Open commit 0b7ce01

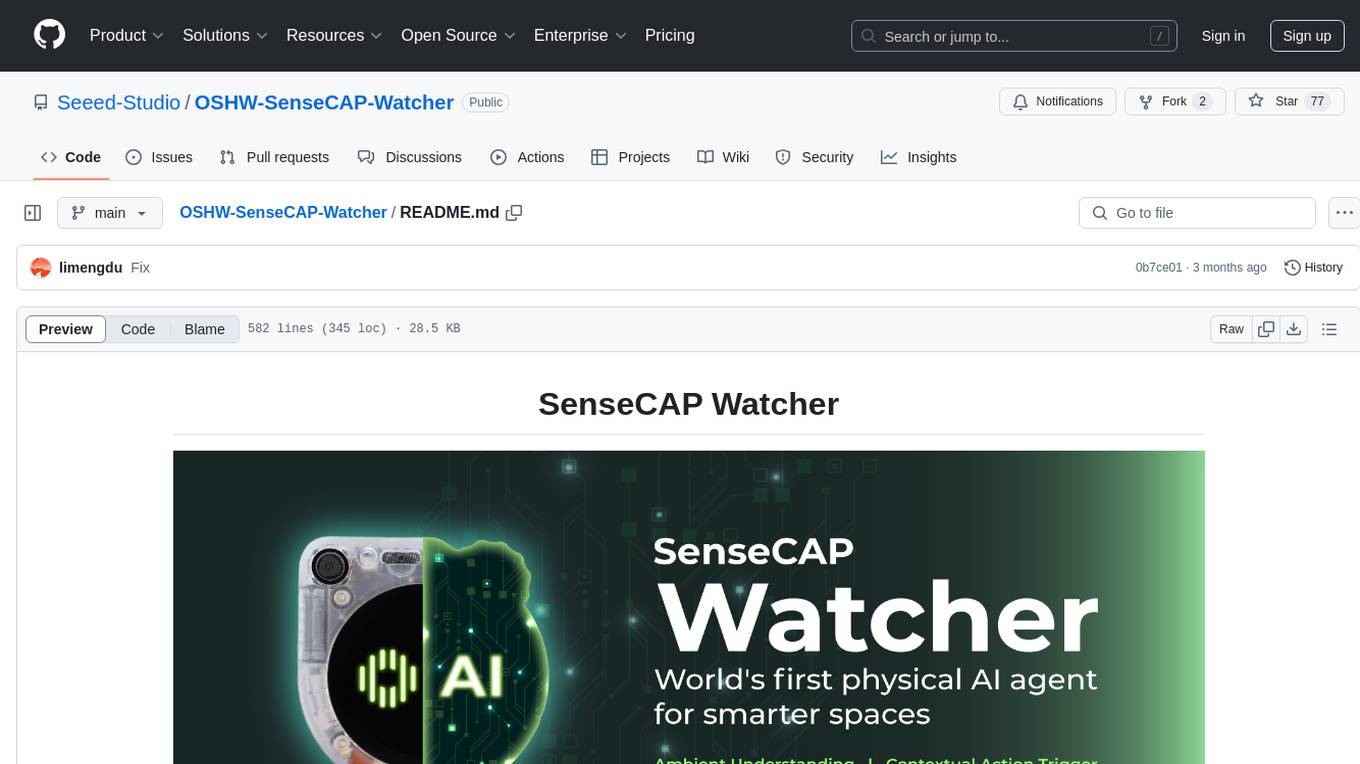pyautogui.click(x=1159, y=267)
